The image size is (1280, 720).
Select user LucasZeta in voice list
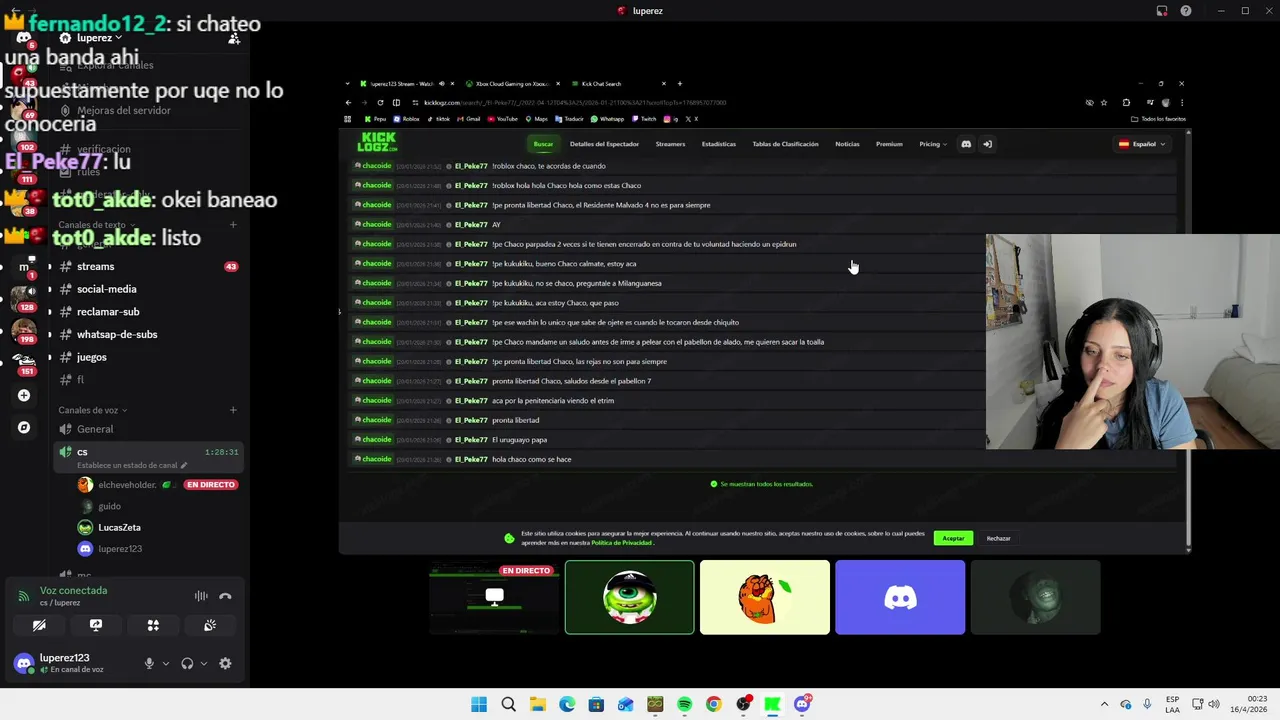[x=119, y=527]
